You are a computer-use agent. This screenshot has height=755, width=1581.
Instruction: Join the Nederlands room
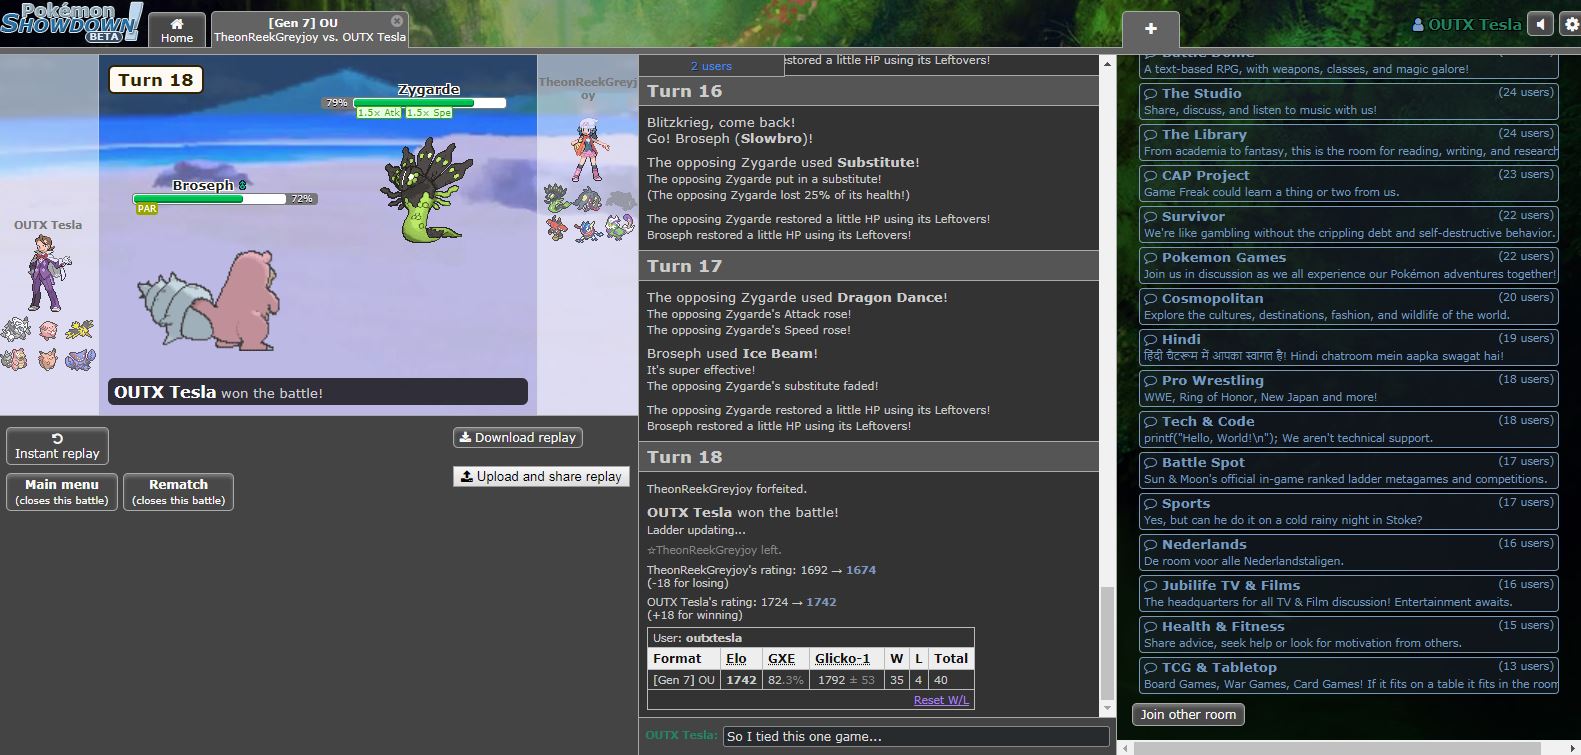(1349, 552)
